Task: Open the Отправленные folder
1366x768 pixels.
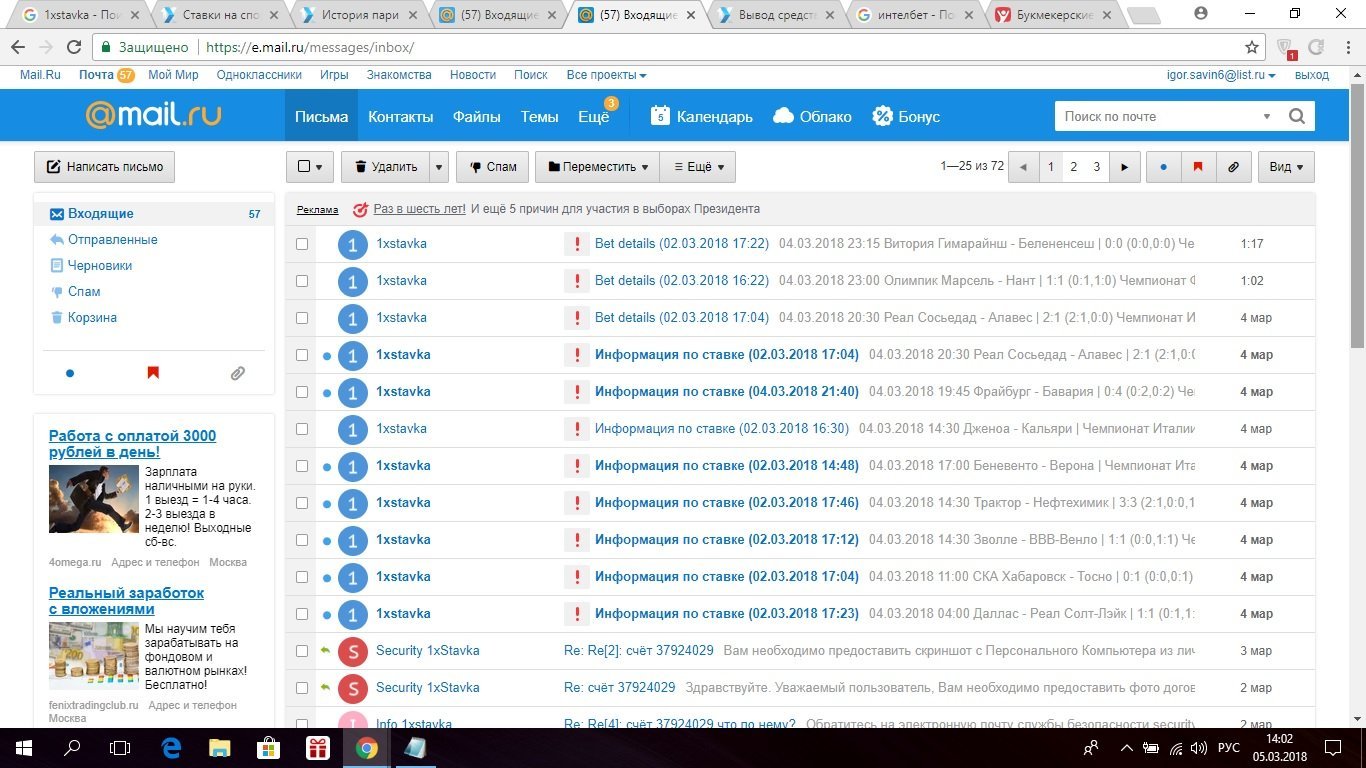Action: (x=112, y=240)
